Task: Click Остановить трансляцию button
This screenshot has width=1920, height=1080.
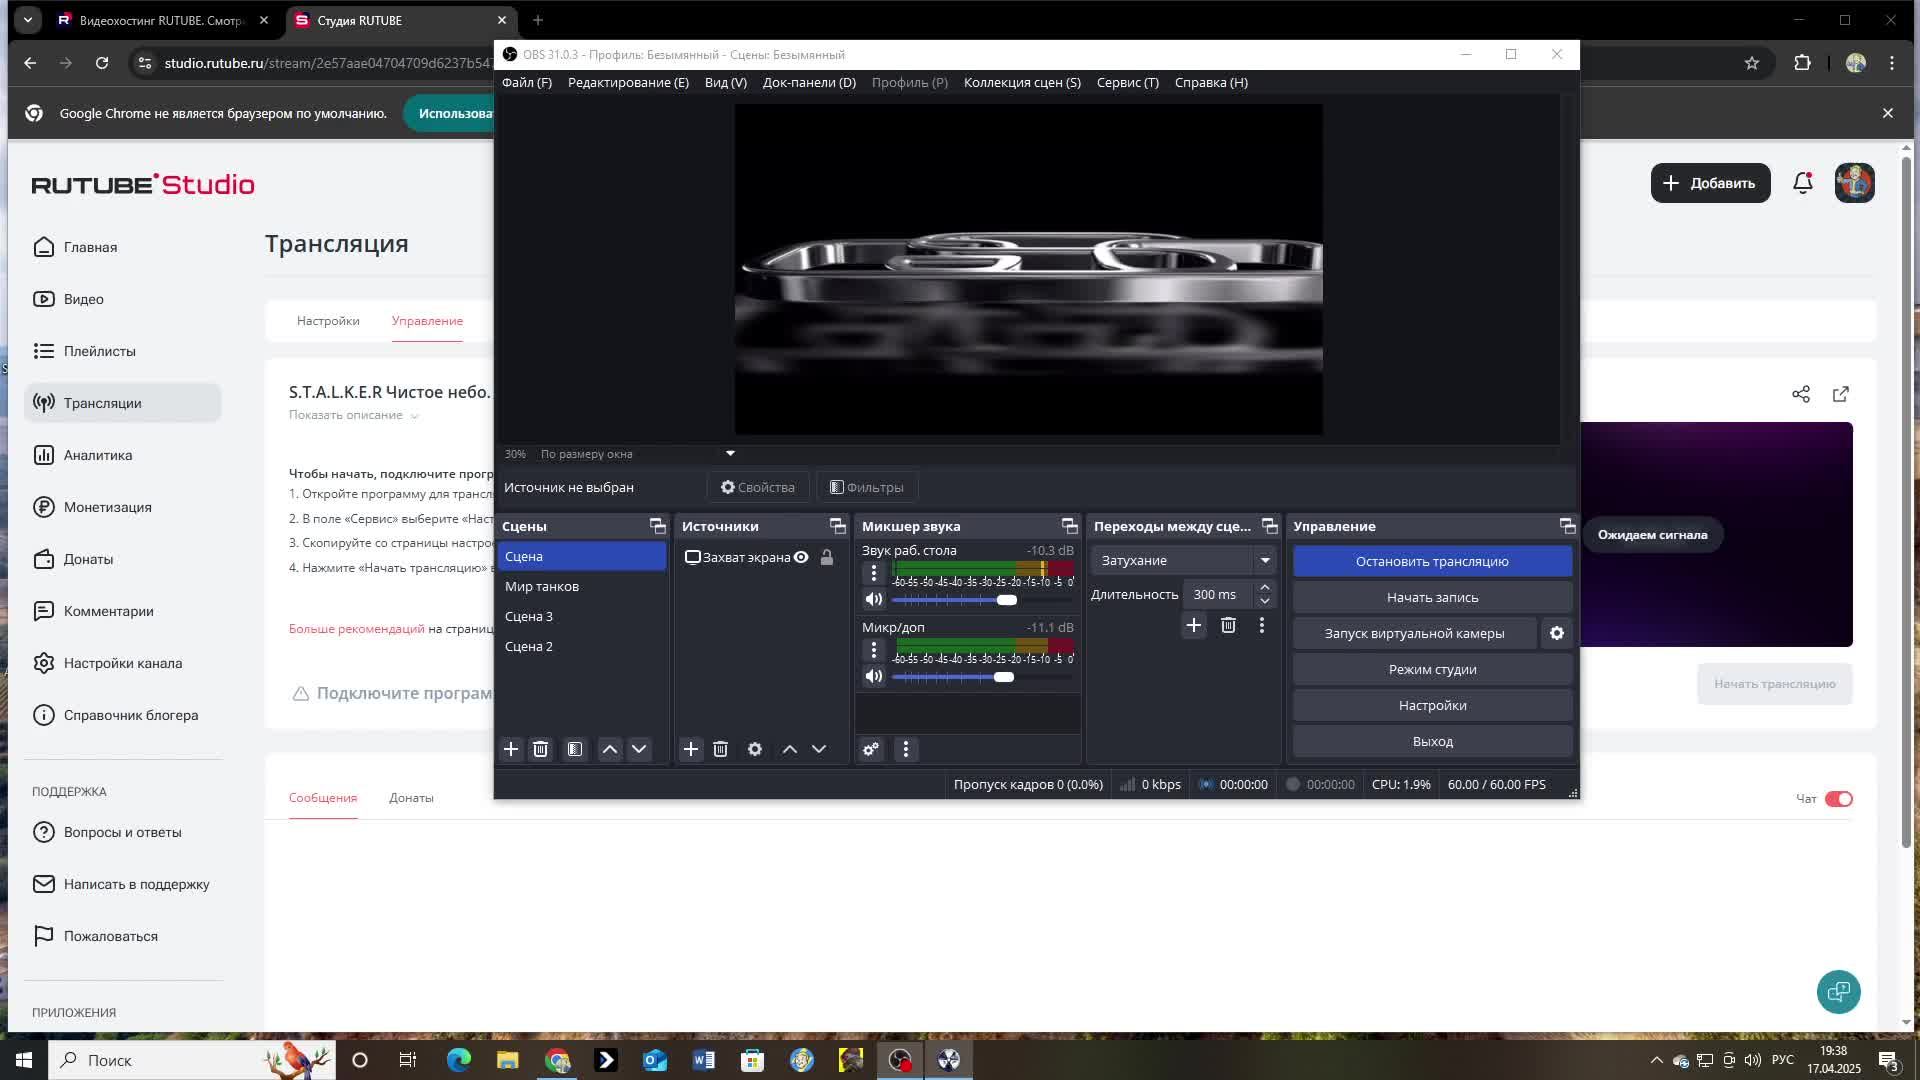Action: tap(1432, 561)
